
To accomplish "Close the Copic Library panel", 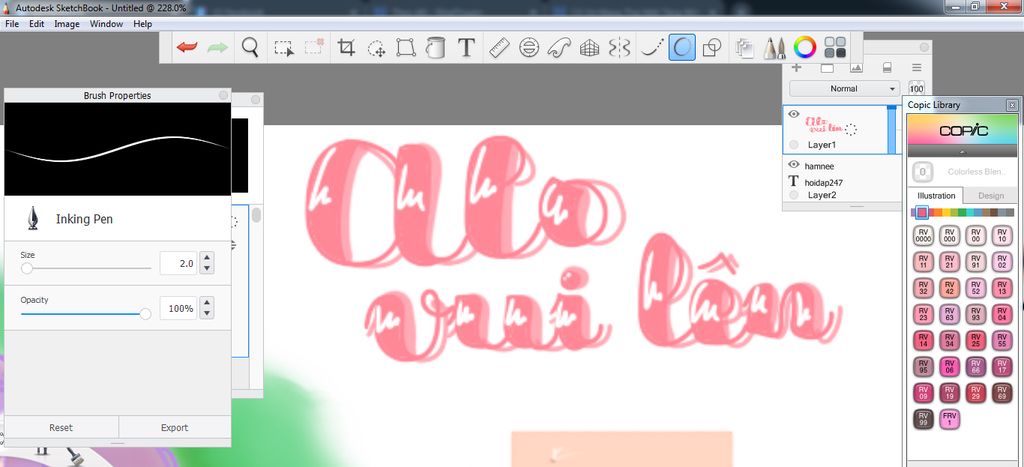I will (x=1012, y=105).
